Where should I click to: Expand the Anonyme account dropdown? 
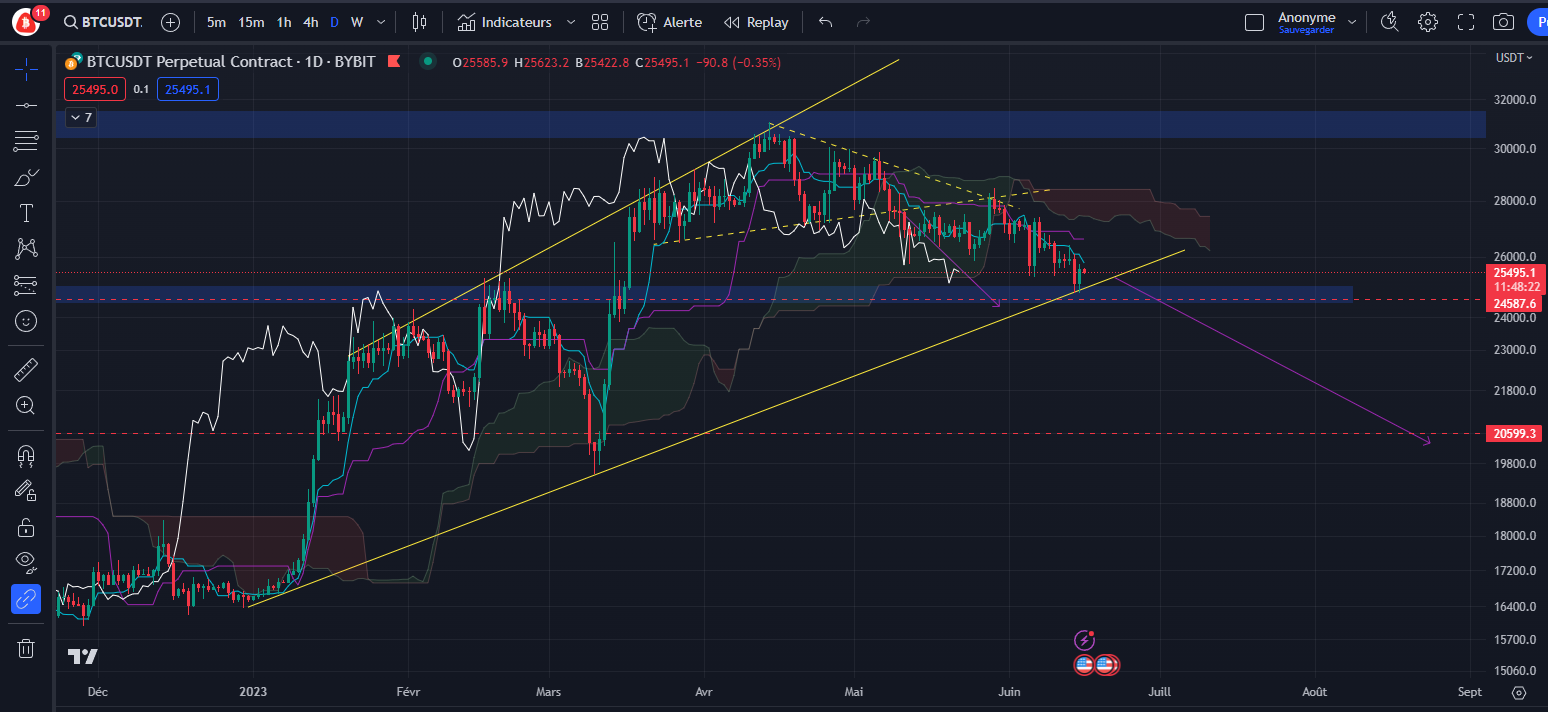(1353, 21)
